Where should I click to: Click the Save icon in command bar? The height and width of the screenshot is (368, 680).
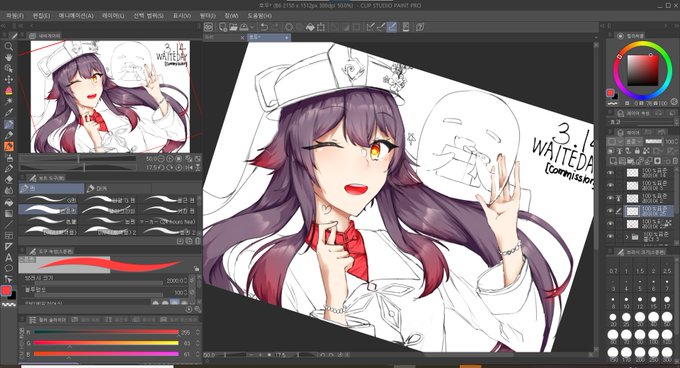pyautogui.click(x=244, y=27)
